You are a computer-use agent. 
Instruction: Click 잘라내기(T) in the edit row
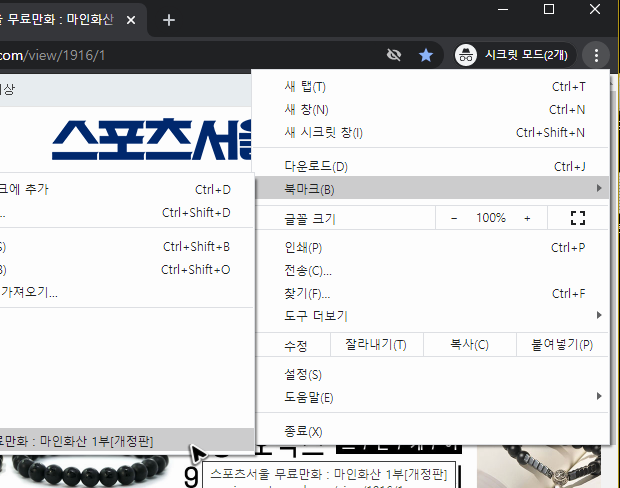click(x=376, y=345)
